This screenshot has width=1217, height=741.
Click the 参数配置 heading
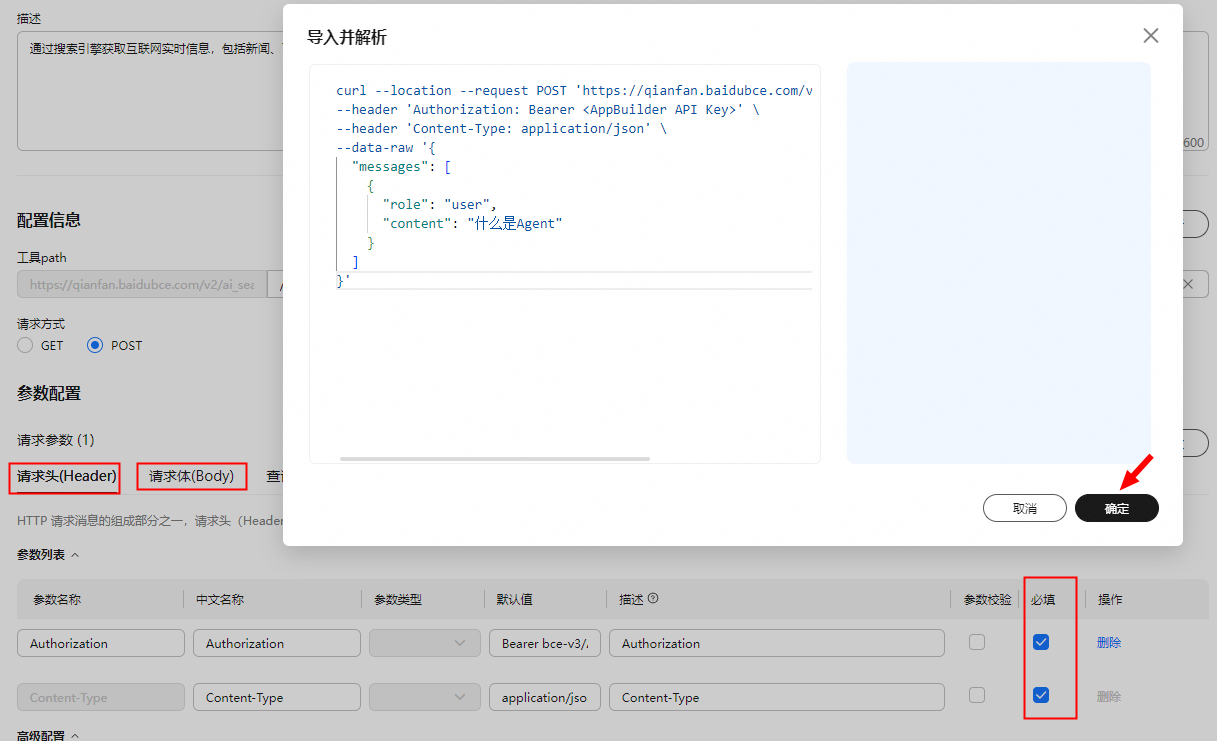click(x=49, y=394)
